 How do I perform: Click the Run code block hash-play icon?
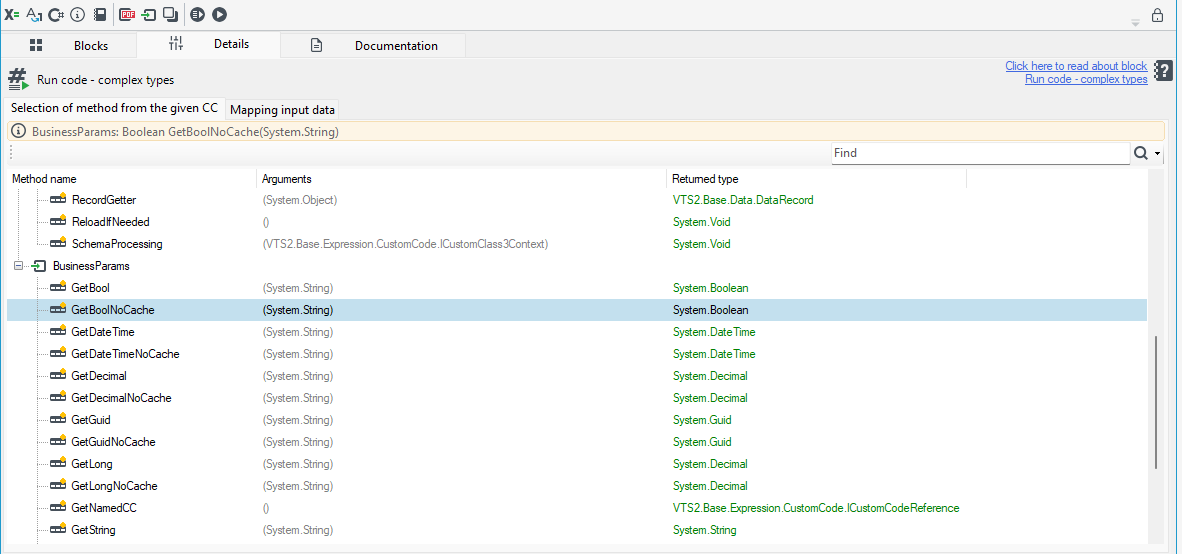(x=18, y=78)
